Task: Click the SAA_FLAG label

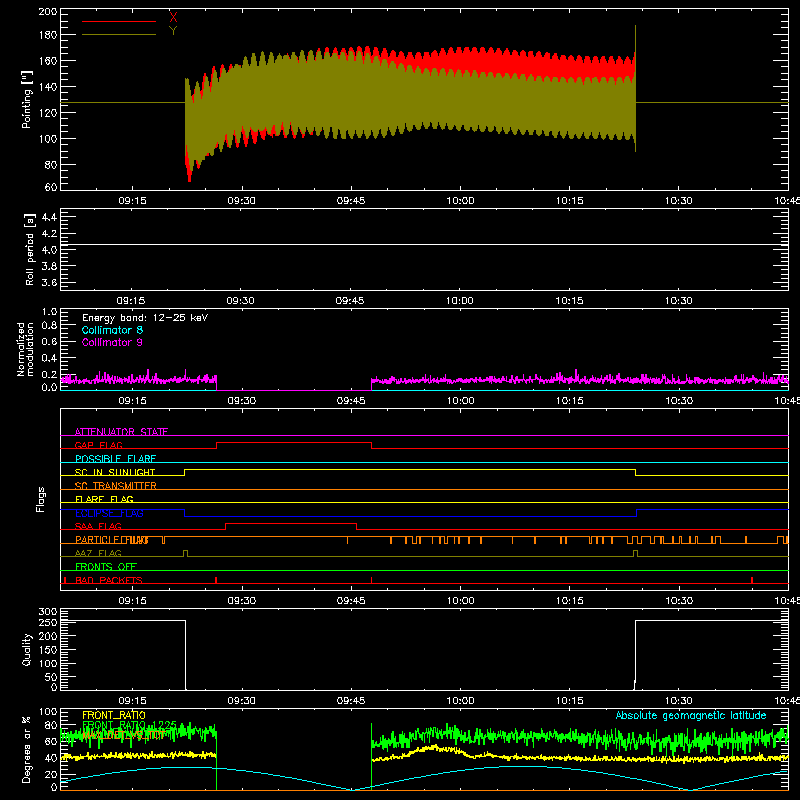Action: 98,526
